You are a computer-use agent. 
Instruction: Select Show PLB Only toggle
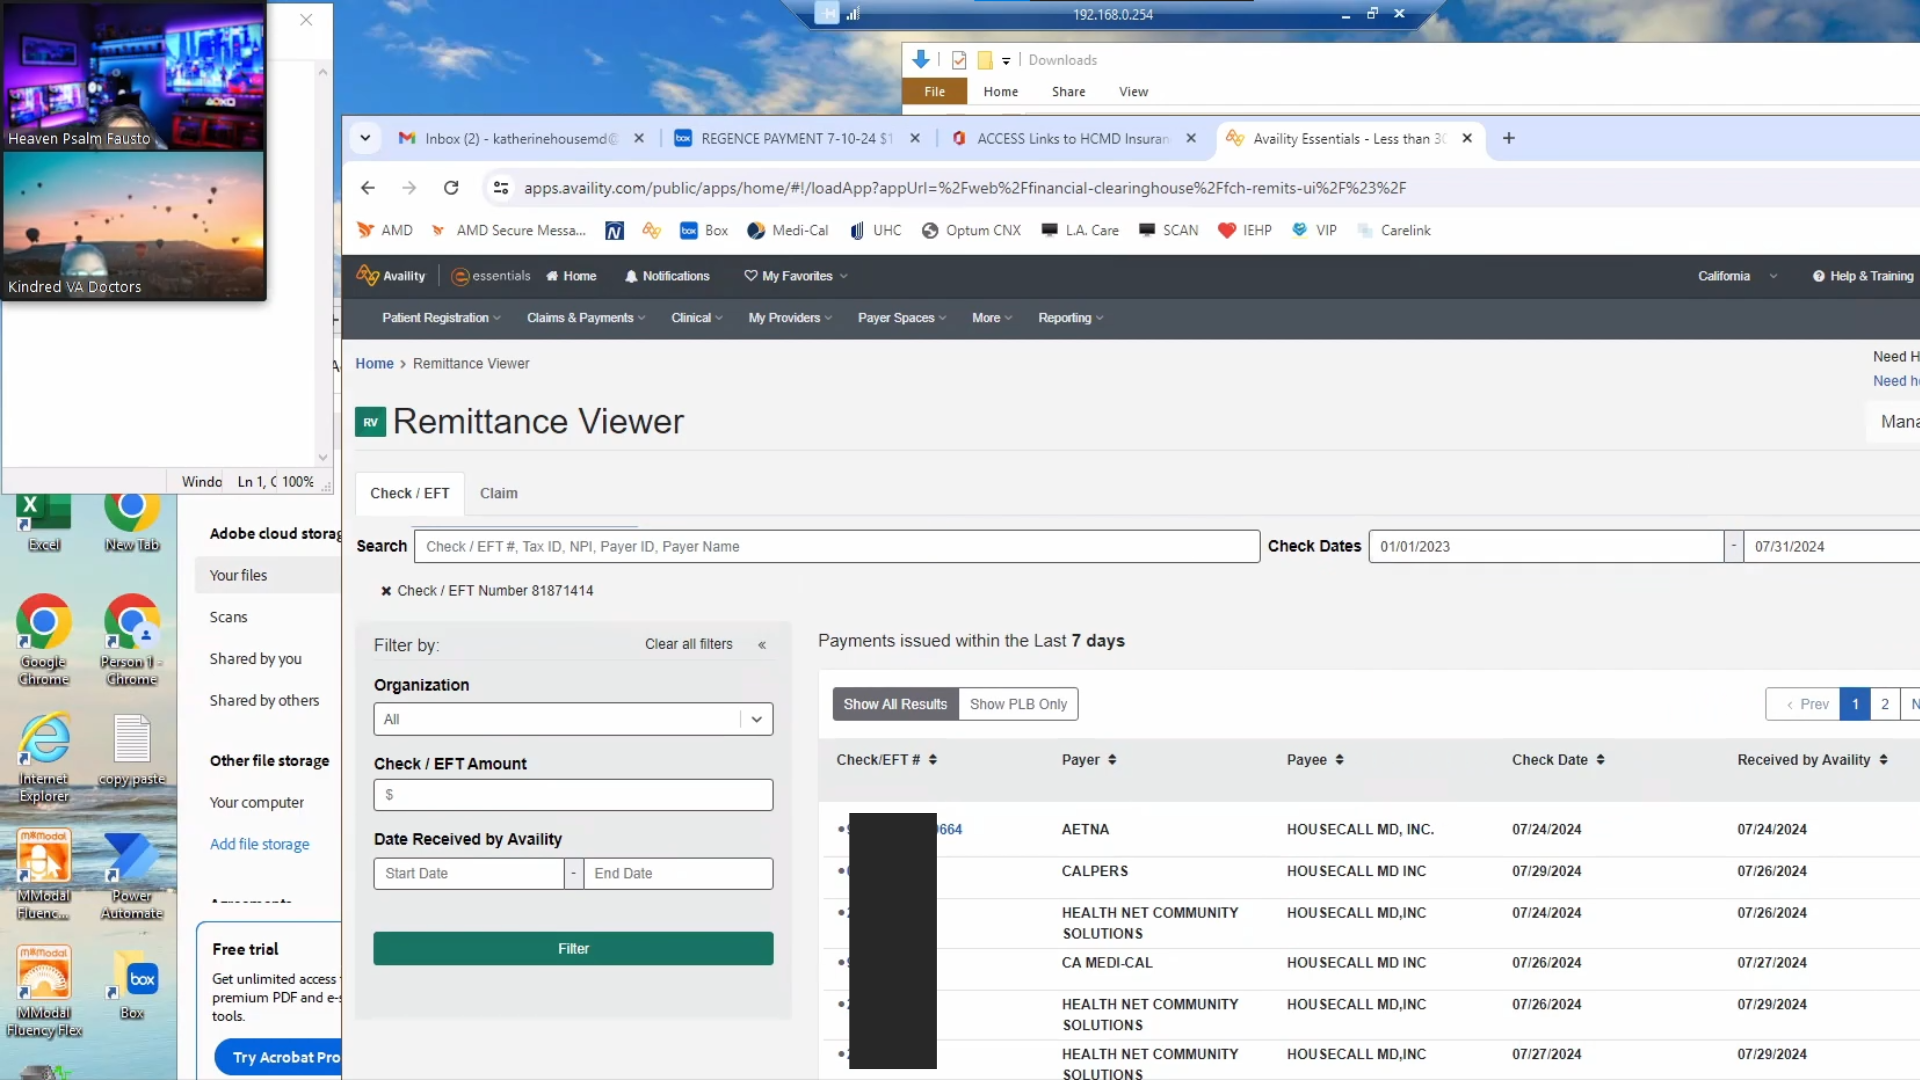pyautogui.click(x=1017, y=704)
